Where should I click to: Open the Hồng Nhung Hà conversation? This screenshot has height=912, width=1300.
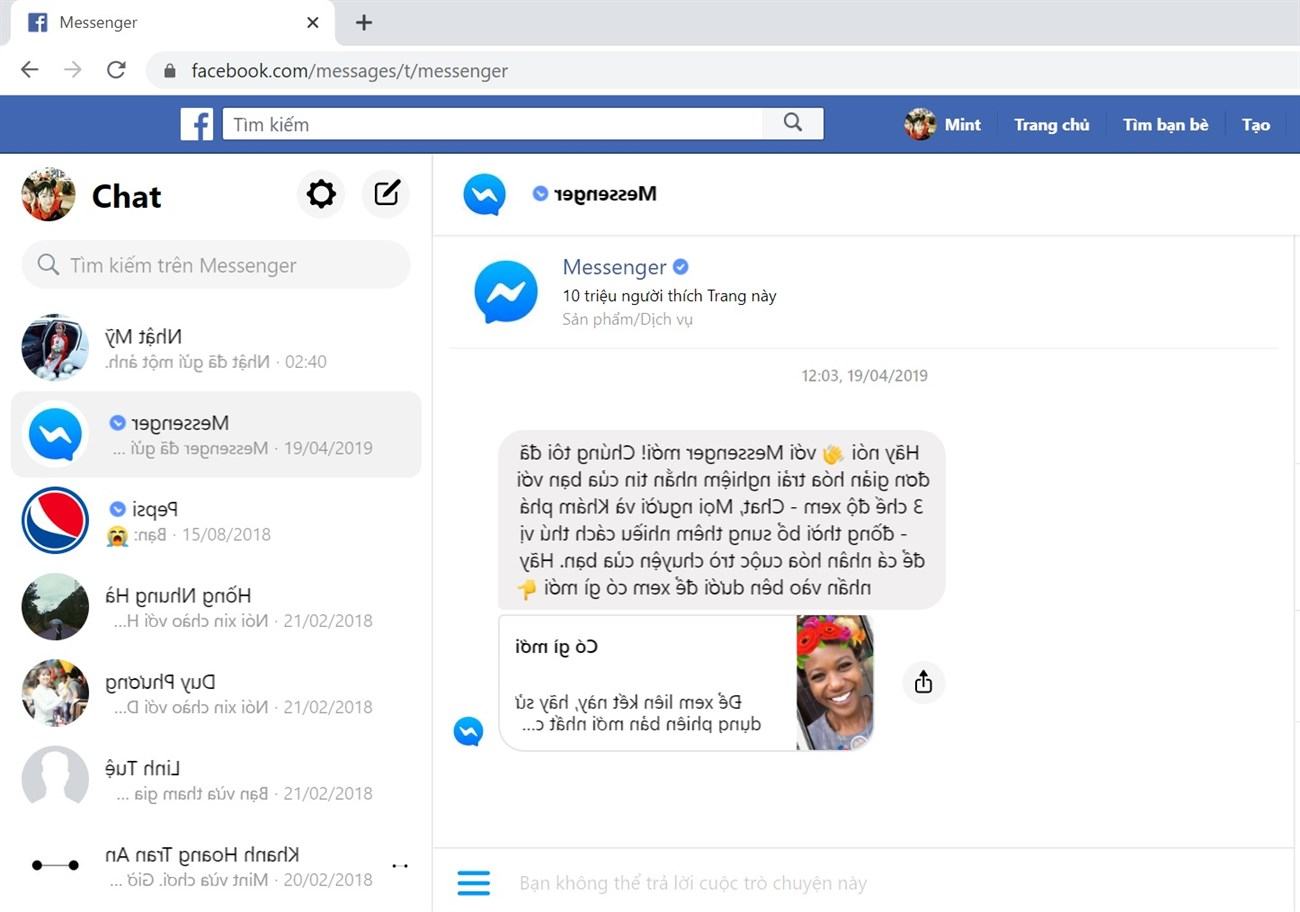(x=216, y=607)
